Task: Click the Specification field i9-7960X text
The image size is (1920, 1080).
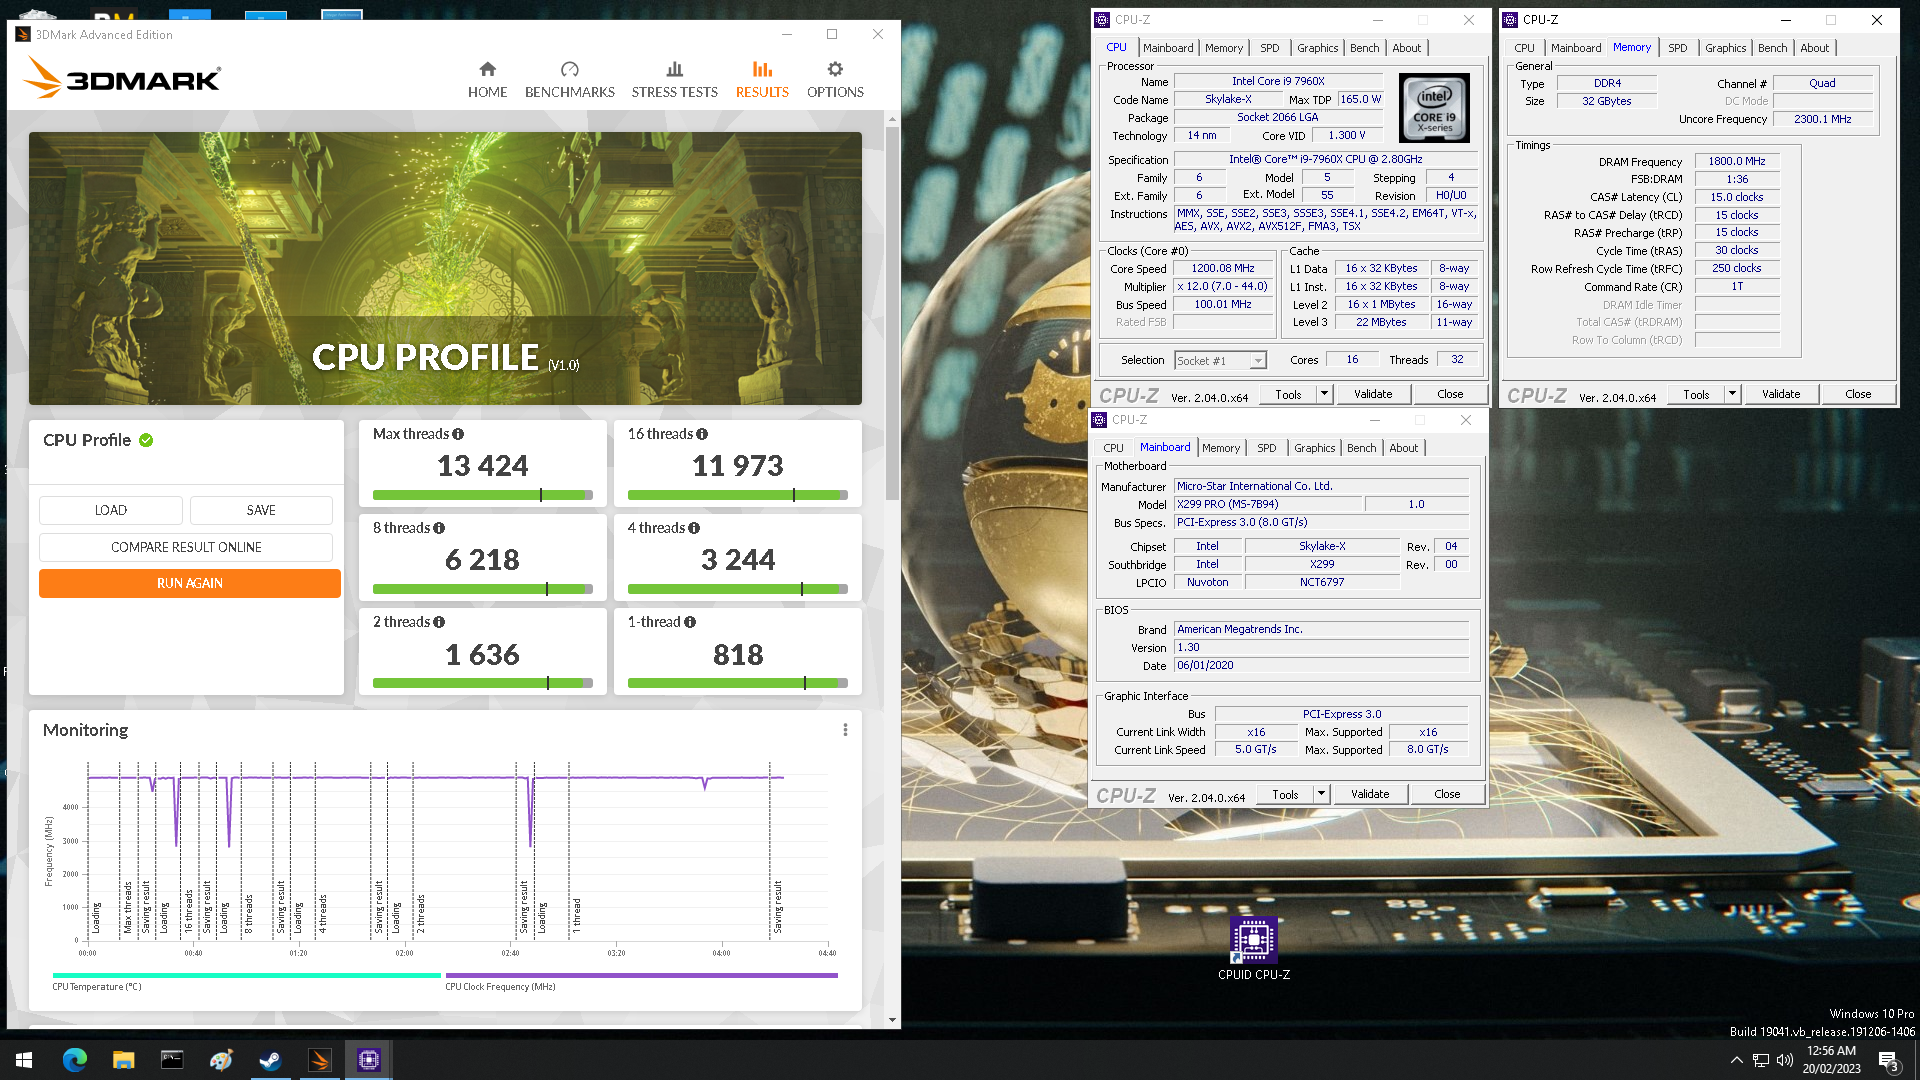Action: point(1325,159)
